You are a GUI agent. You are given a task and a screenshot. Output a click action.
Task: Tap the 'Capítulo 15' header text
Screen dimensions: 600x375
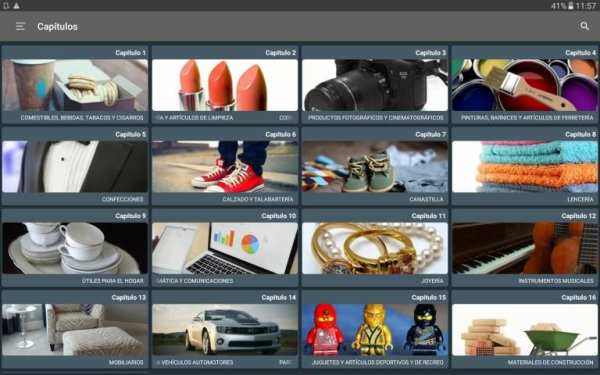[x=429, y=297]
